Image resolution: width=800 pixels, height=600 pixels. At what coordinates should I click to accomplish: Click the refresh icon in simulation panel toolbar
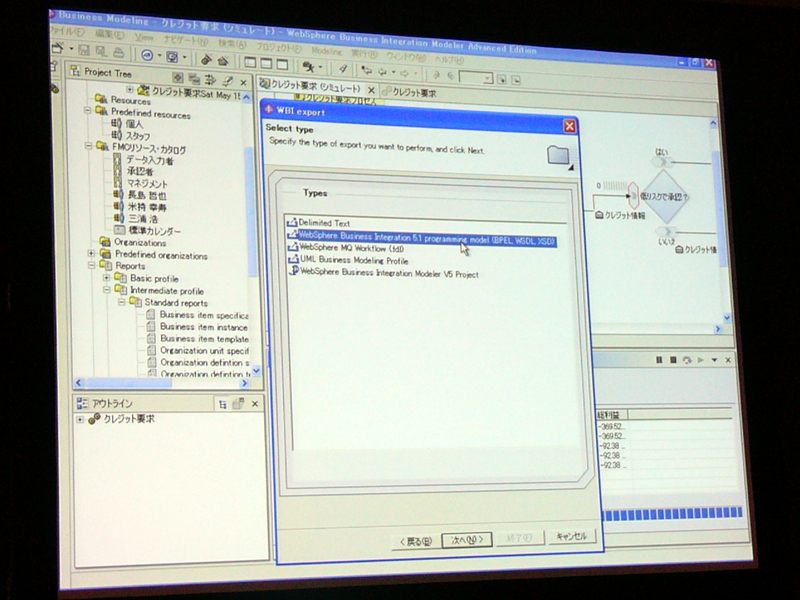pyautogui.click(x=687, y=360)
